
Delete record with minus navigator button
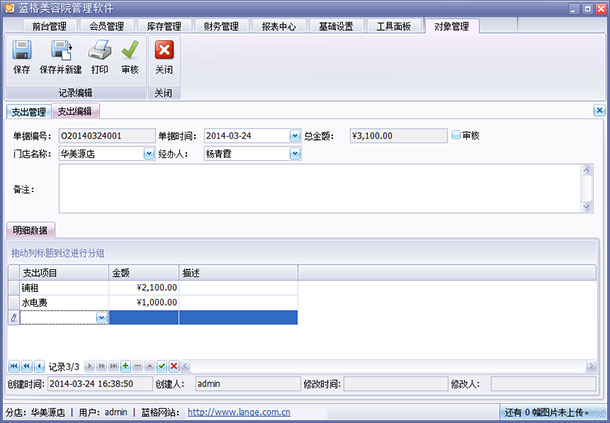[137, 366]
